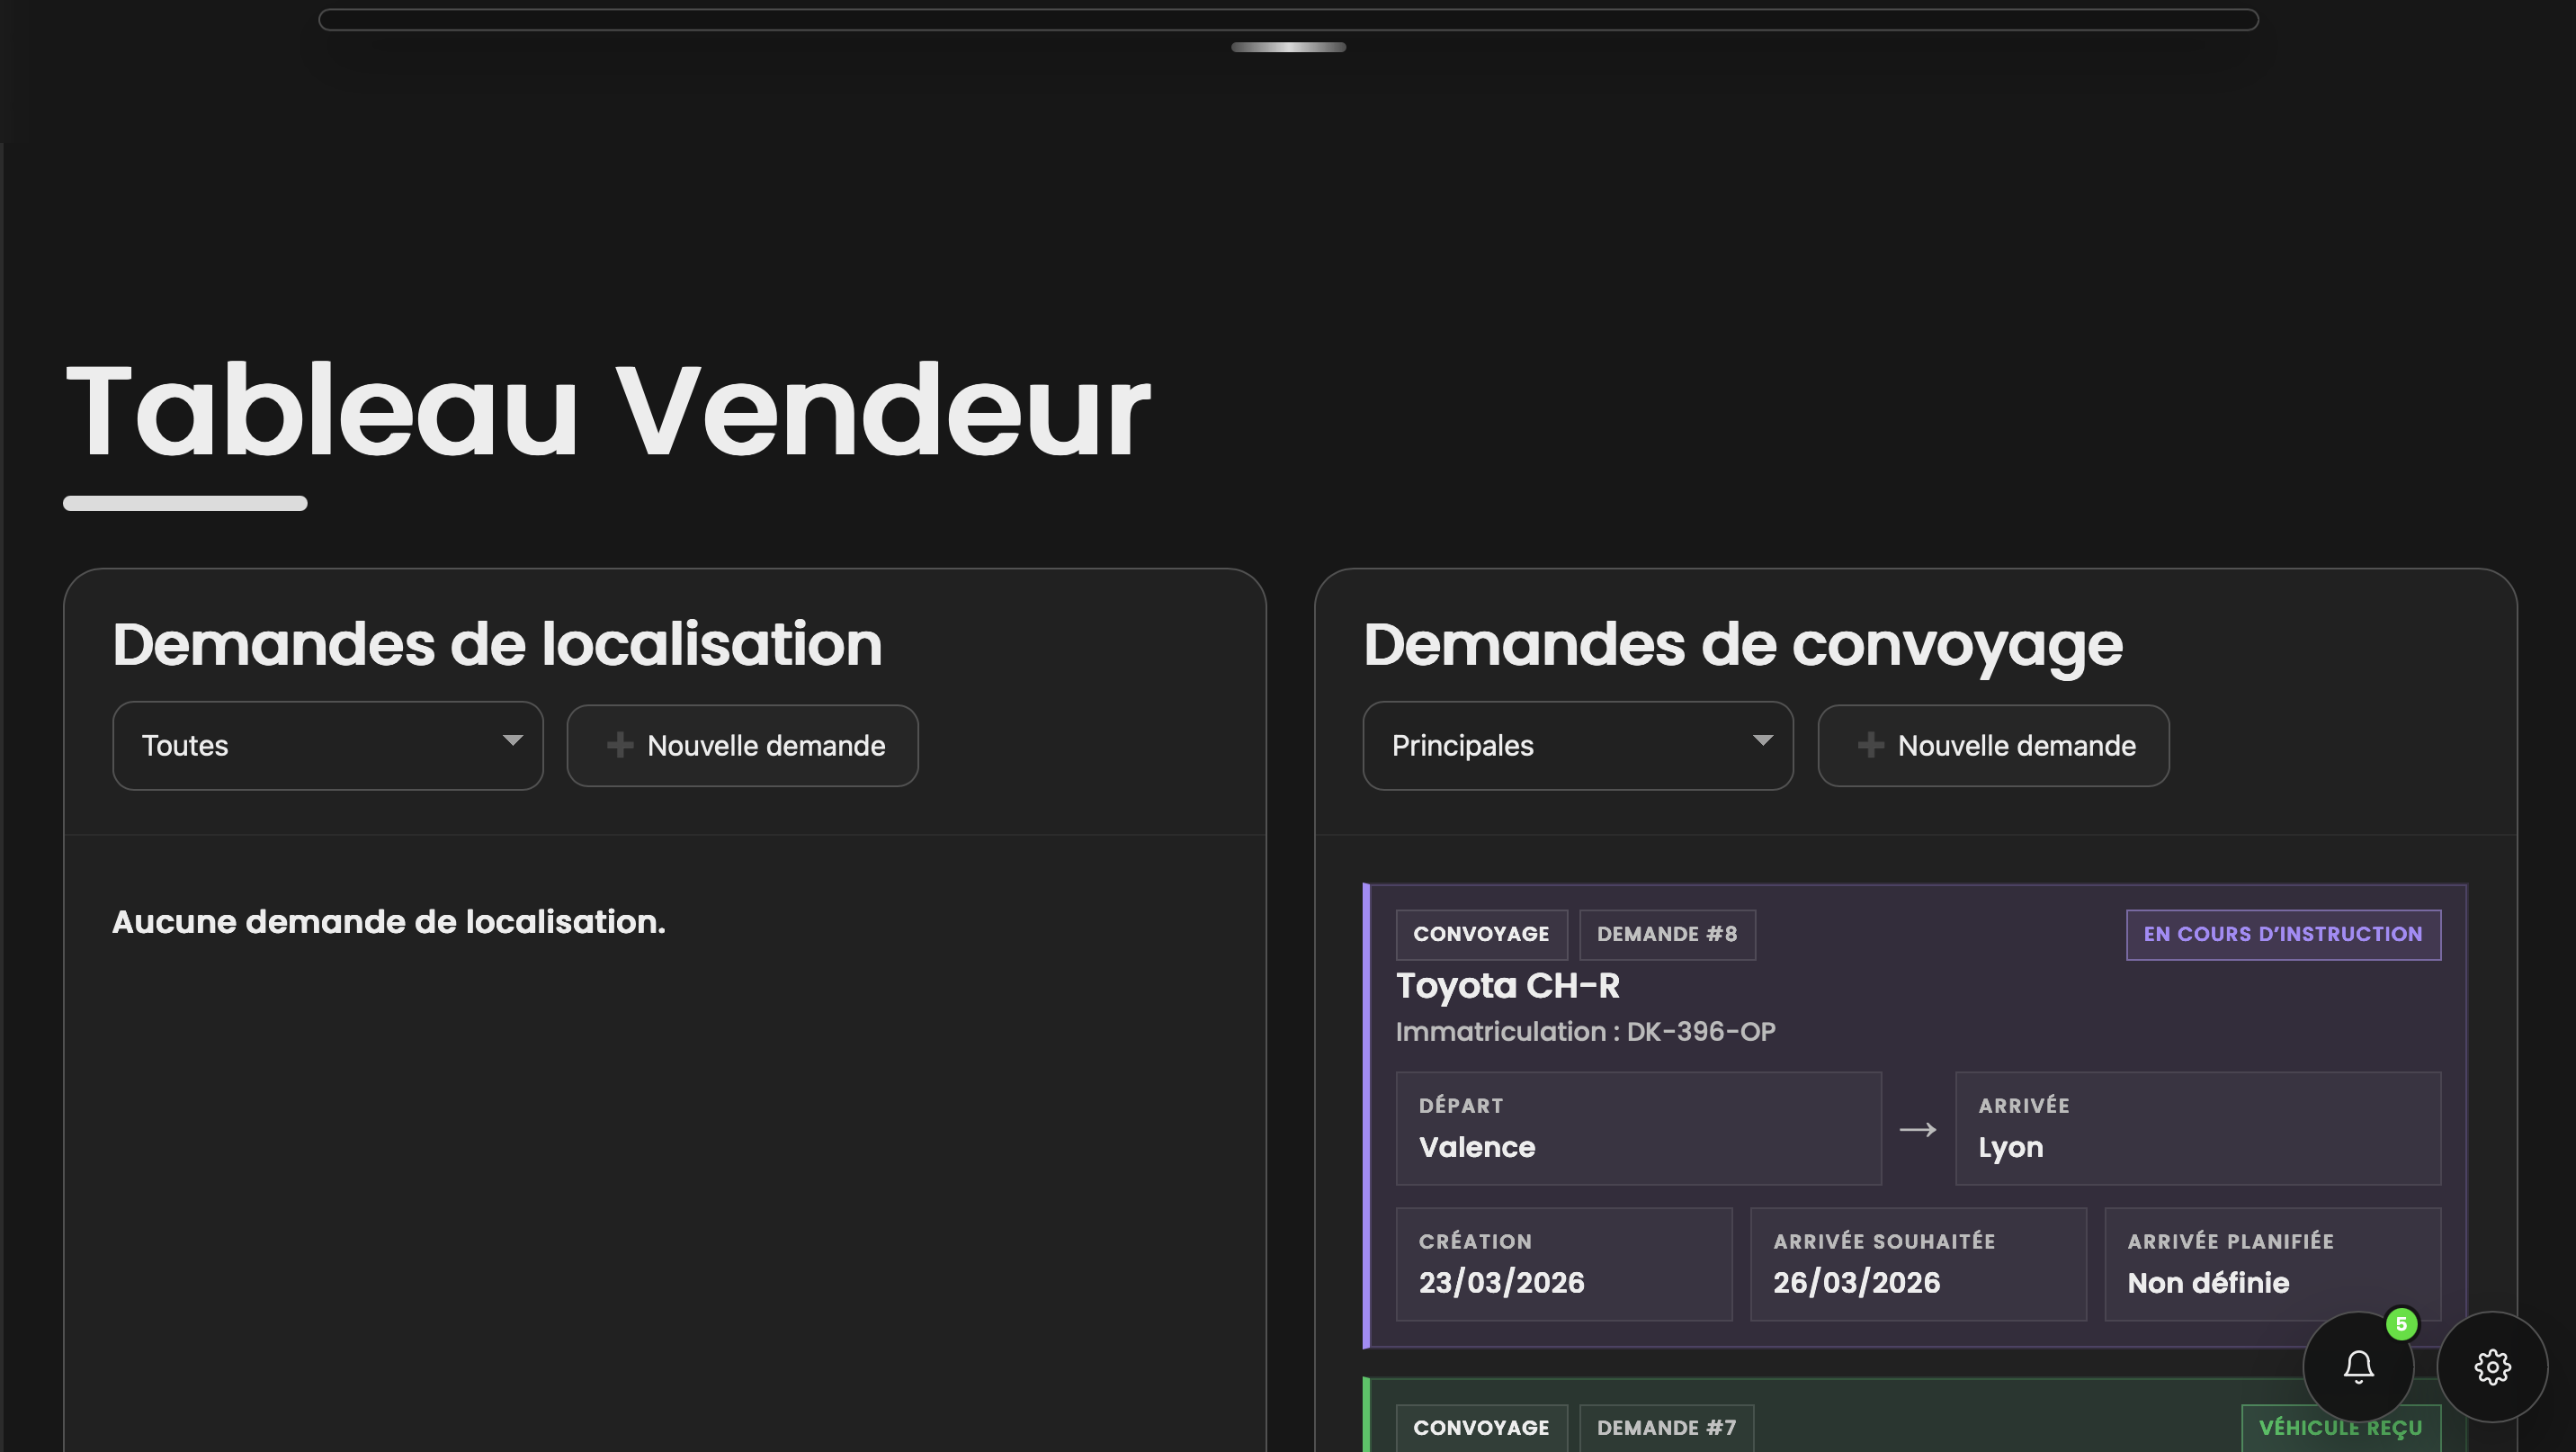The height and width of the screenshot is (1452, 2576).
Task: Click the Toutes dropdown caret arrow
Action: point(512,740)
